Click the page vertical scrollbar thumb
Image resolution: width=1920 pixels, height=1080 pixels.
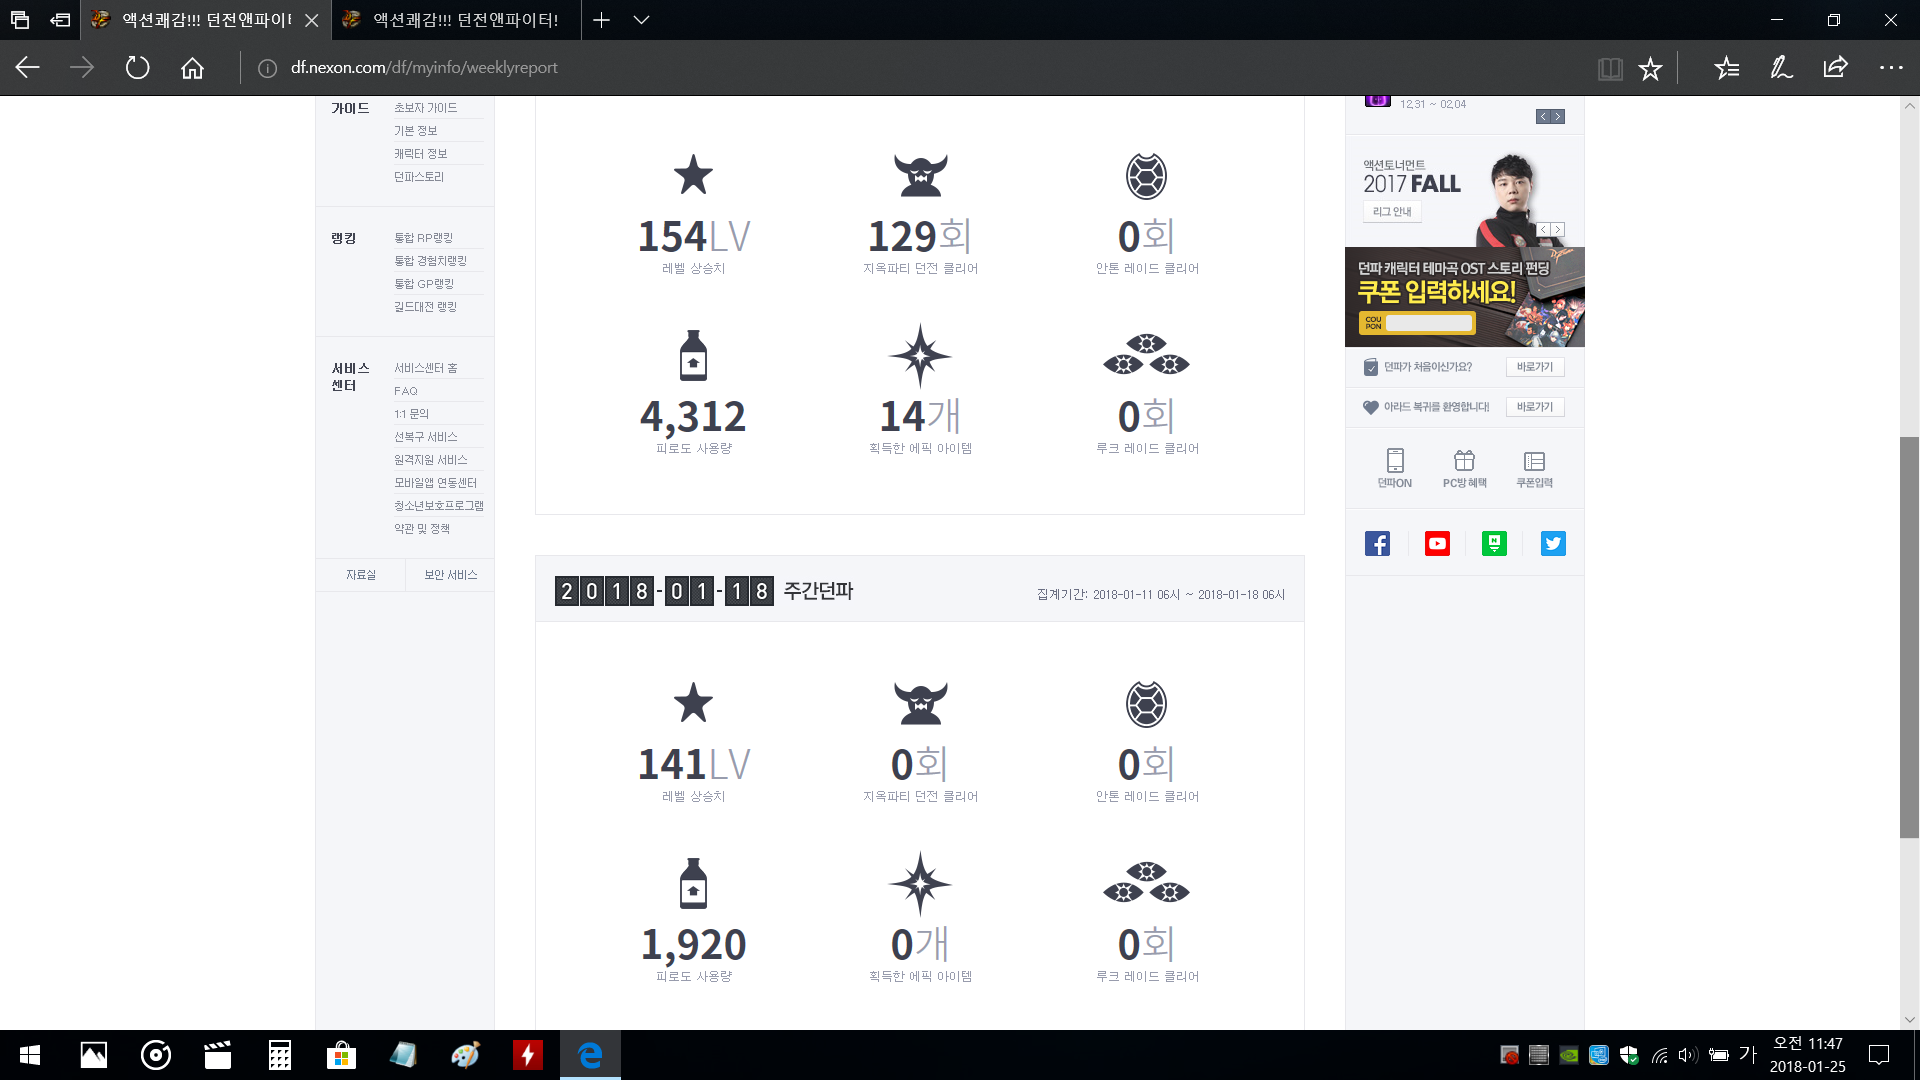tap(1909, 636)
